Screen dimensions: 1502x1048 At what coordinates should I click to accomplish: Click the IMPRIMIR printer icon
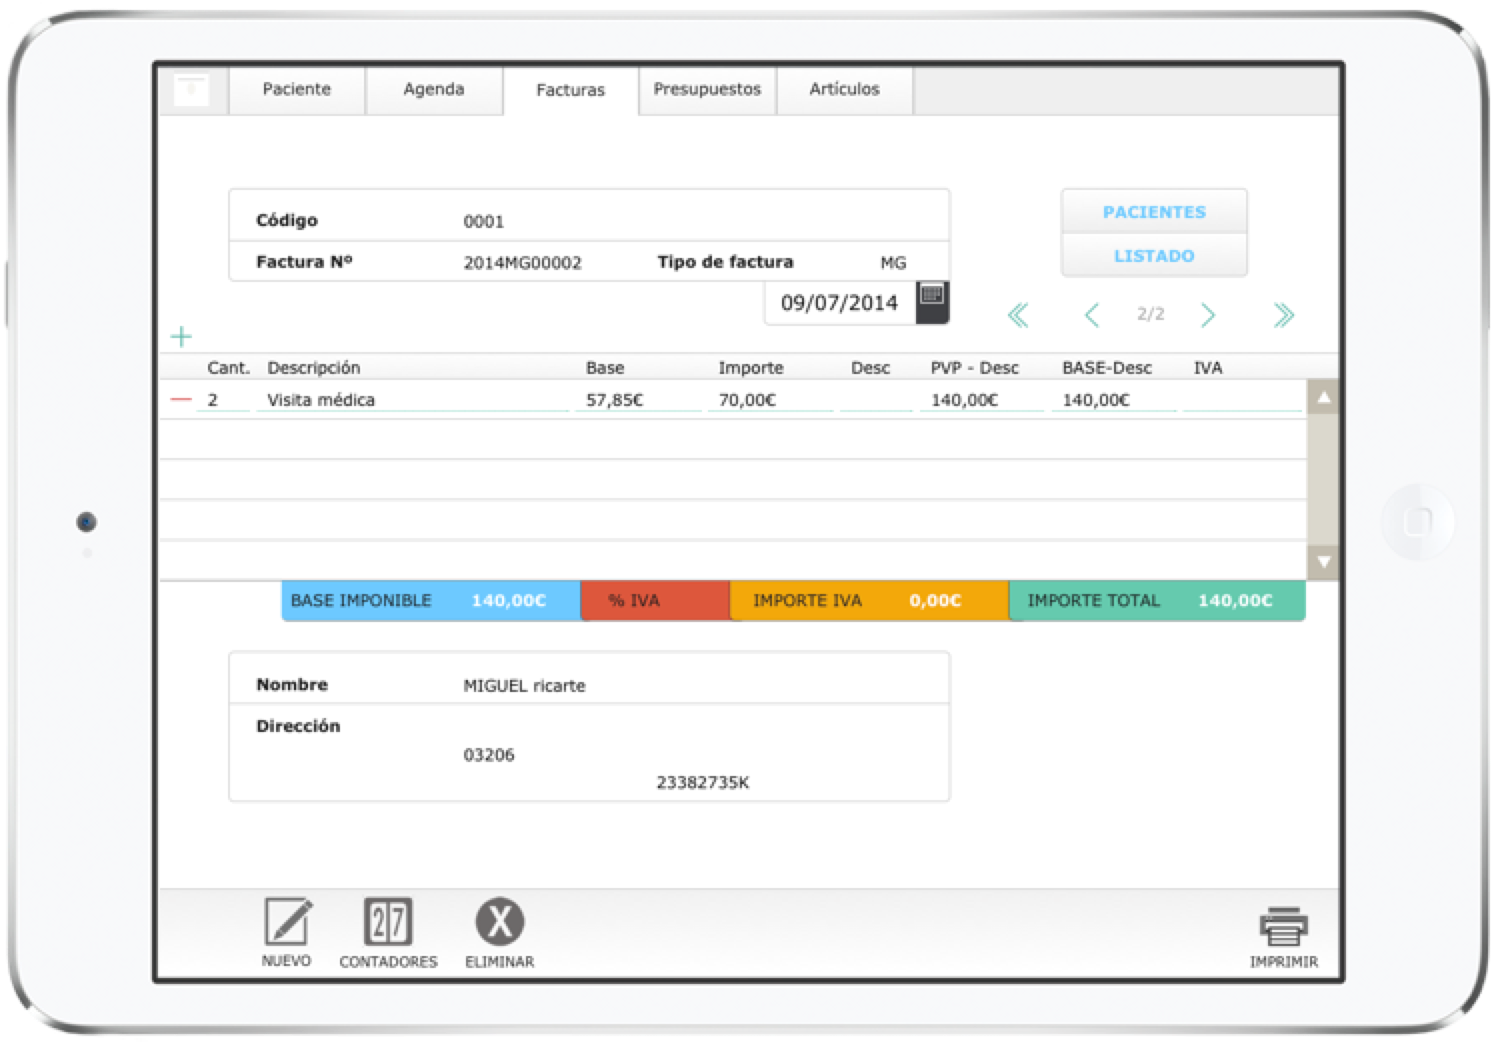tap(1283, 927)
